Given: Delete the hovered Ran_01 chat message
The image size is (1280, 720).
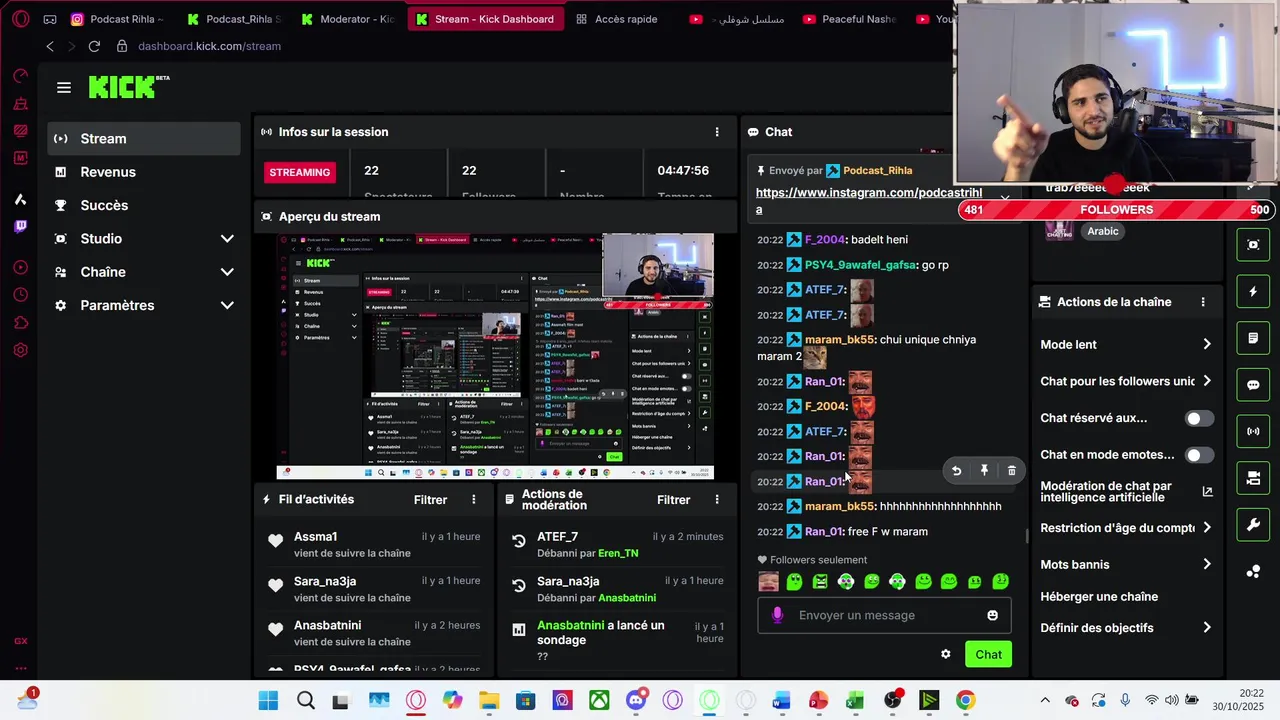Looking at the screenshot, I should point(1012,471).
